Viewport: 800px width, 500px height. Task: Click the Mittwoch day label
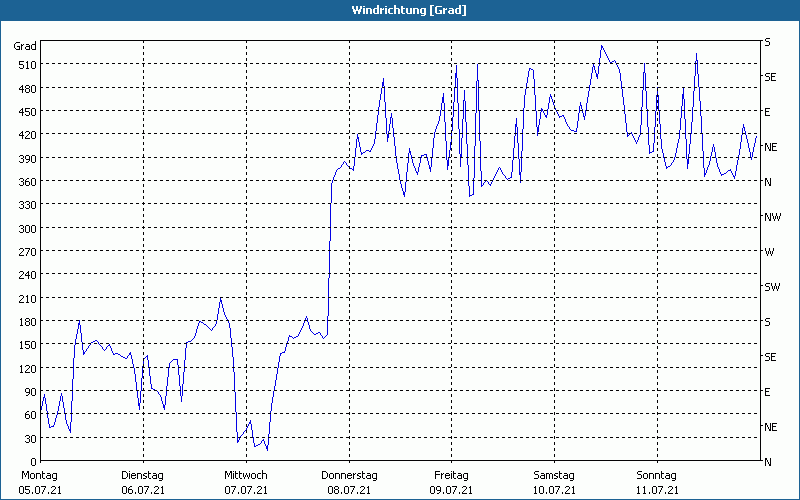(245, 476)
